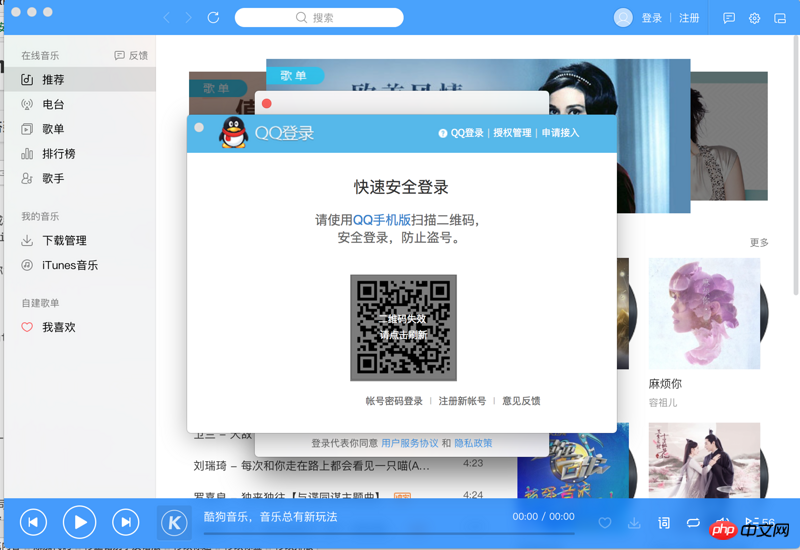Screen dimensions: 800x550
Task: Open the 用户服务协议 link
Action: pos(410,443)
